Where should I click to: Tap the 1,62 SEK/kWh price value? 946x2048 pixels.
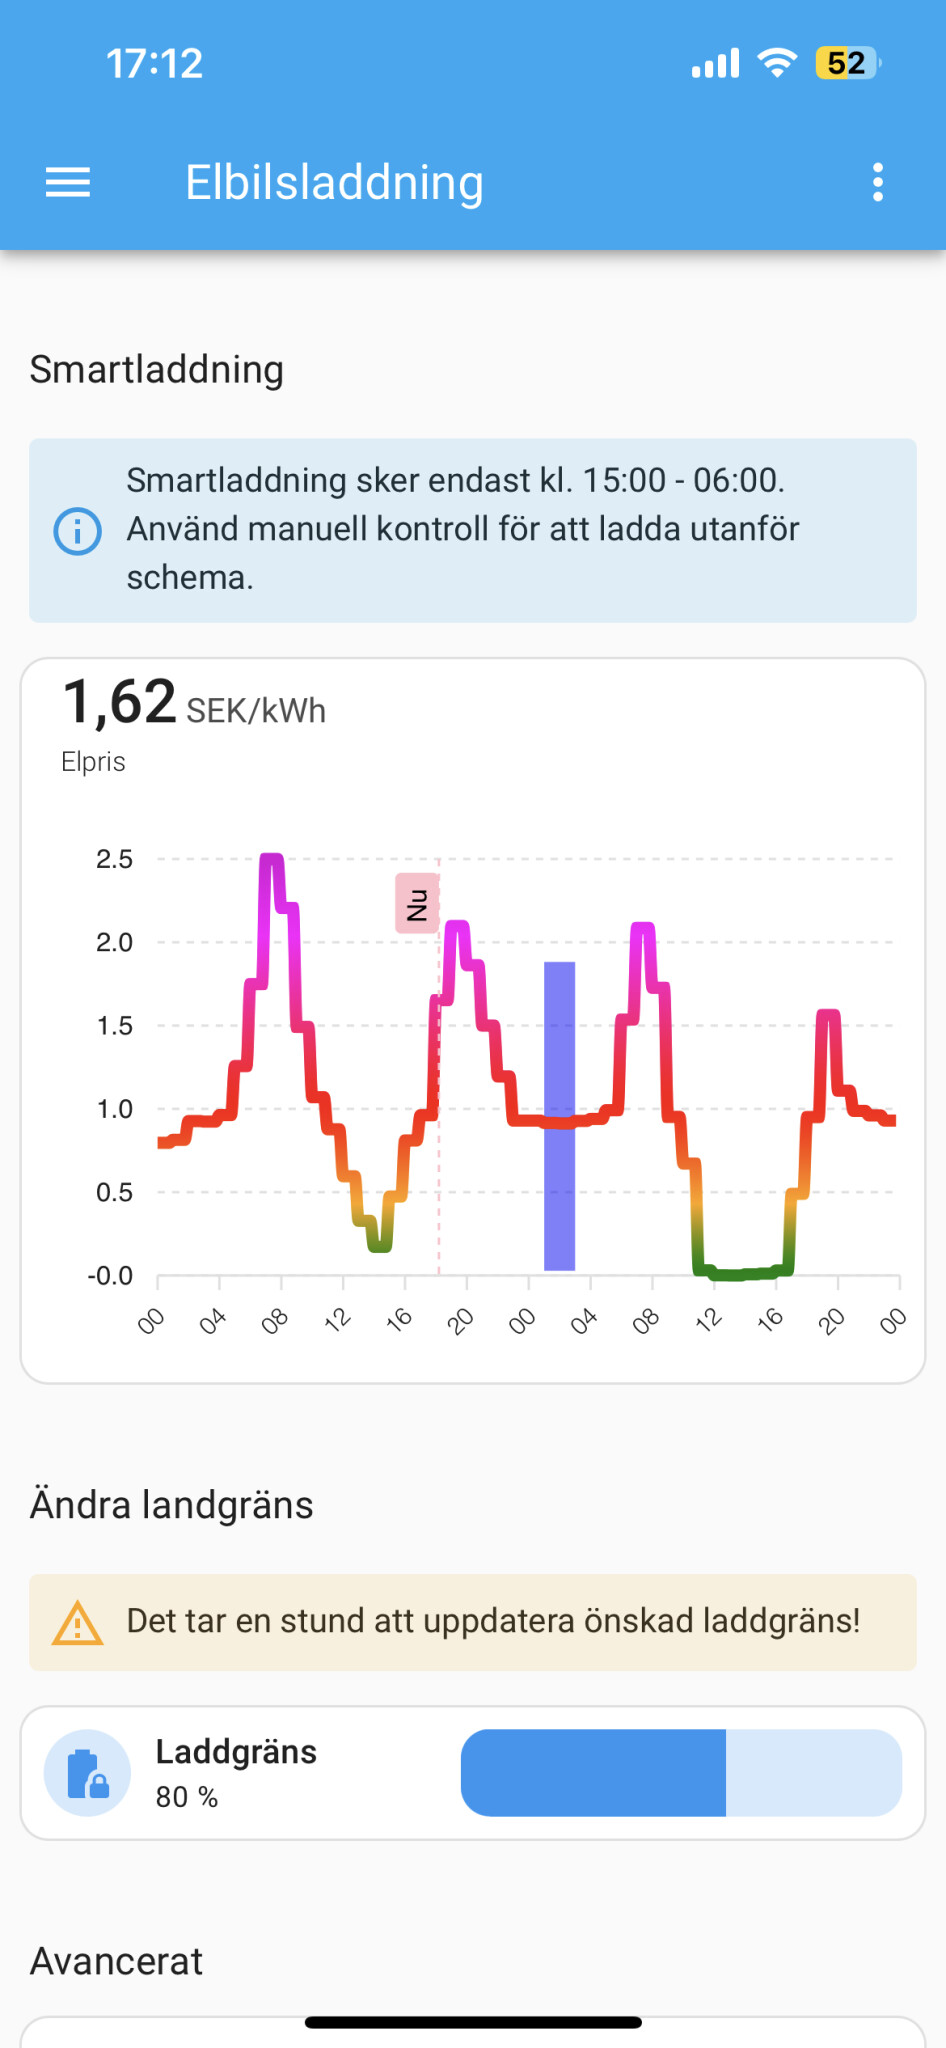(194, 703)
